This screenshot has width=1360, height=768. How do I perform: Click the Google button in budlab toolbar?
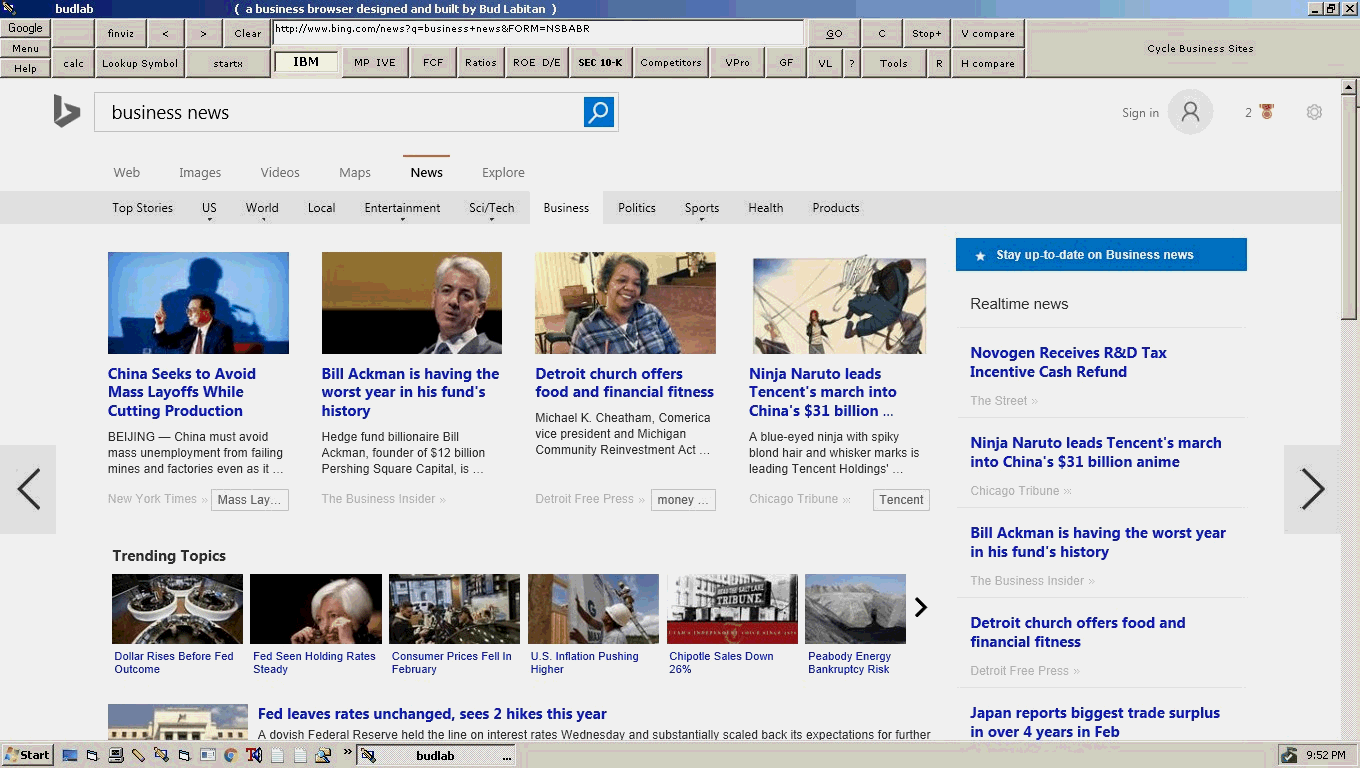pyautogui.click(x=25, y=28)
